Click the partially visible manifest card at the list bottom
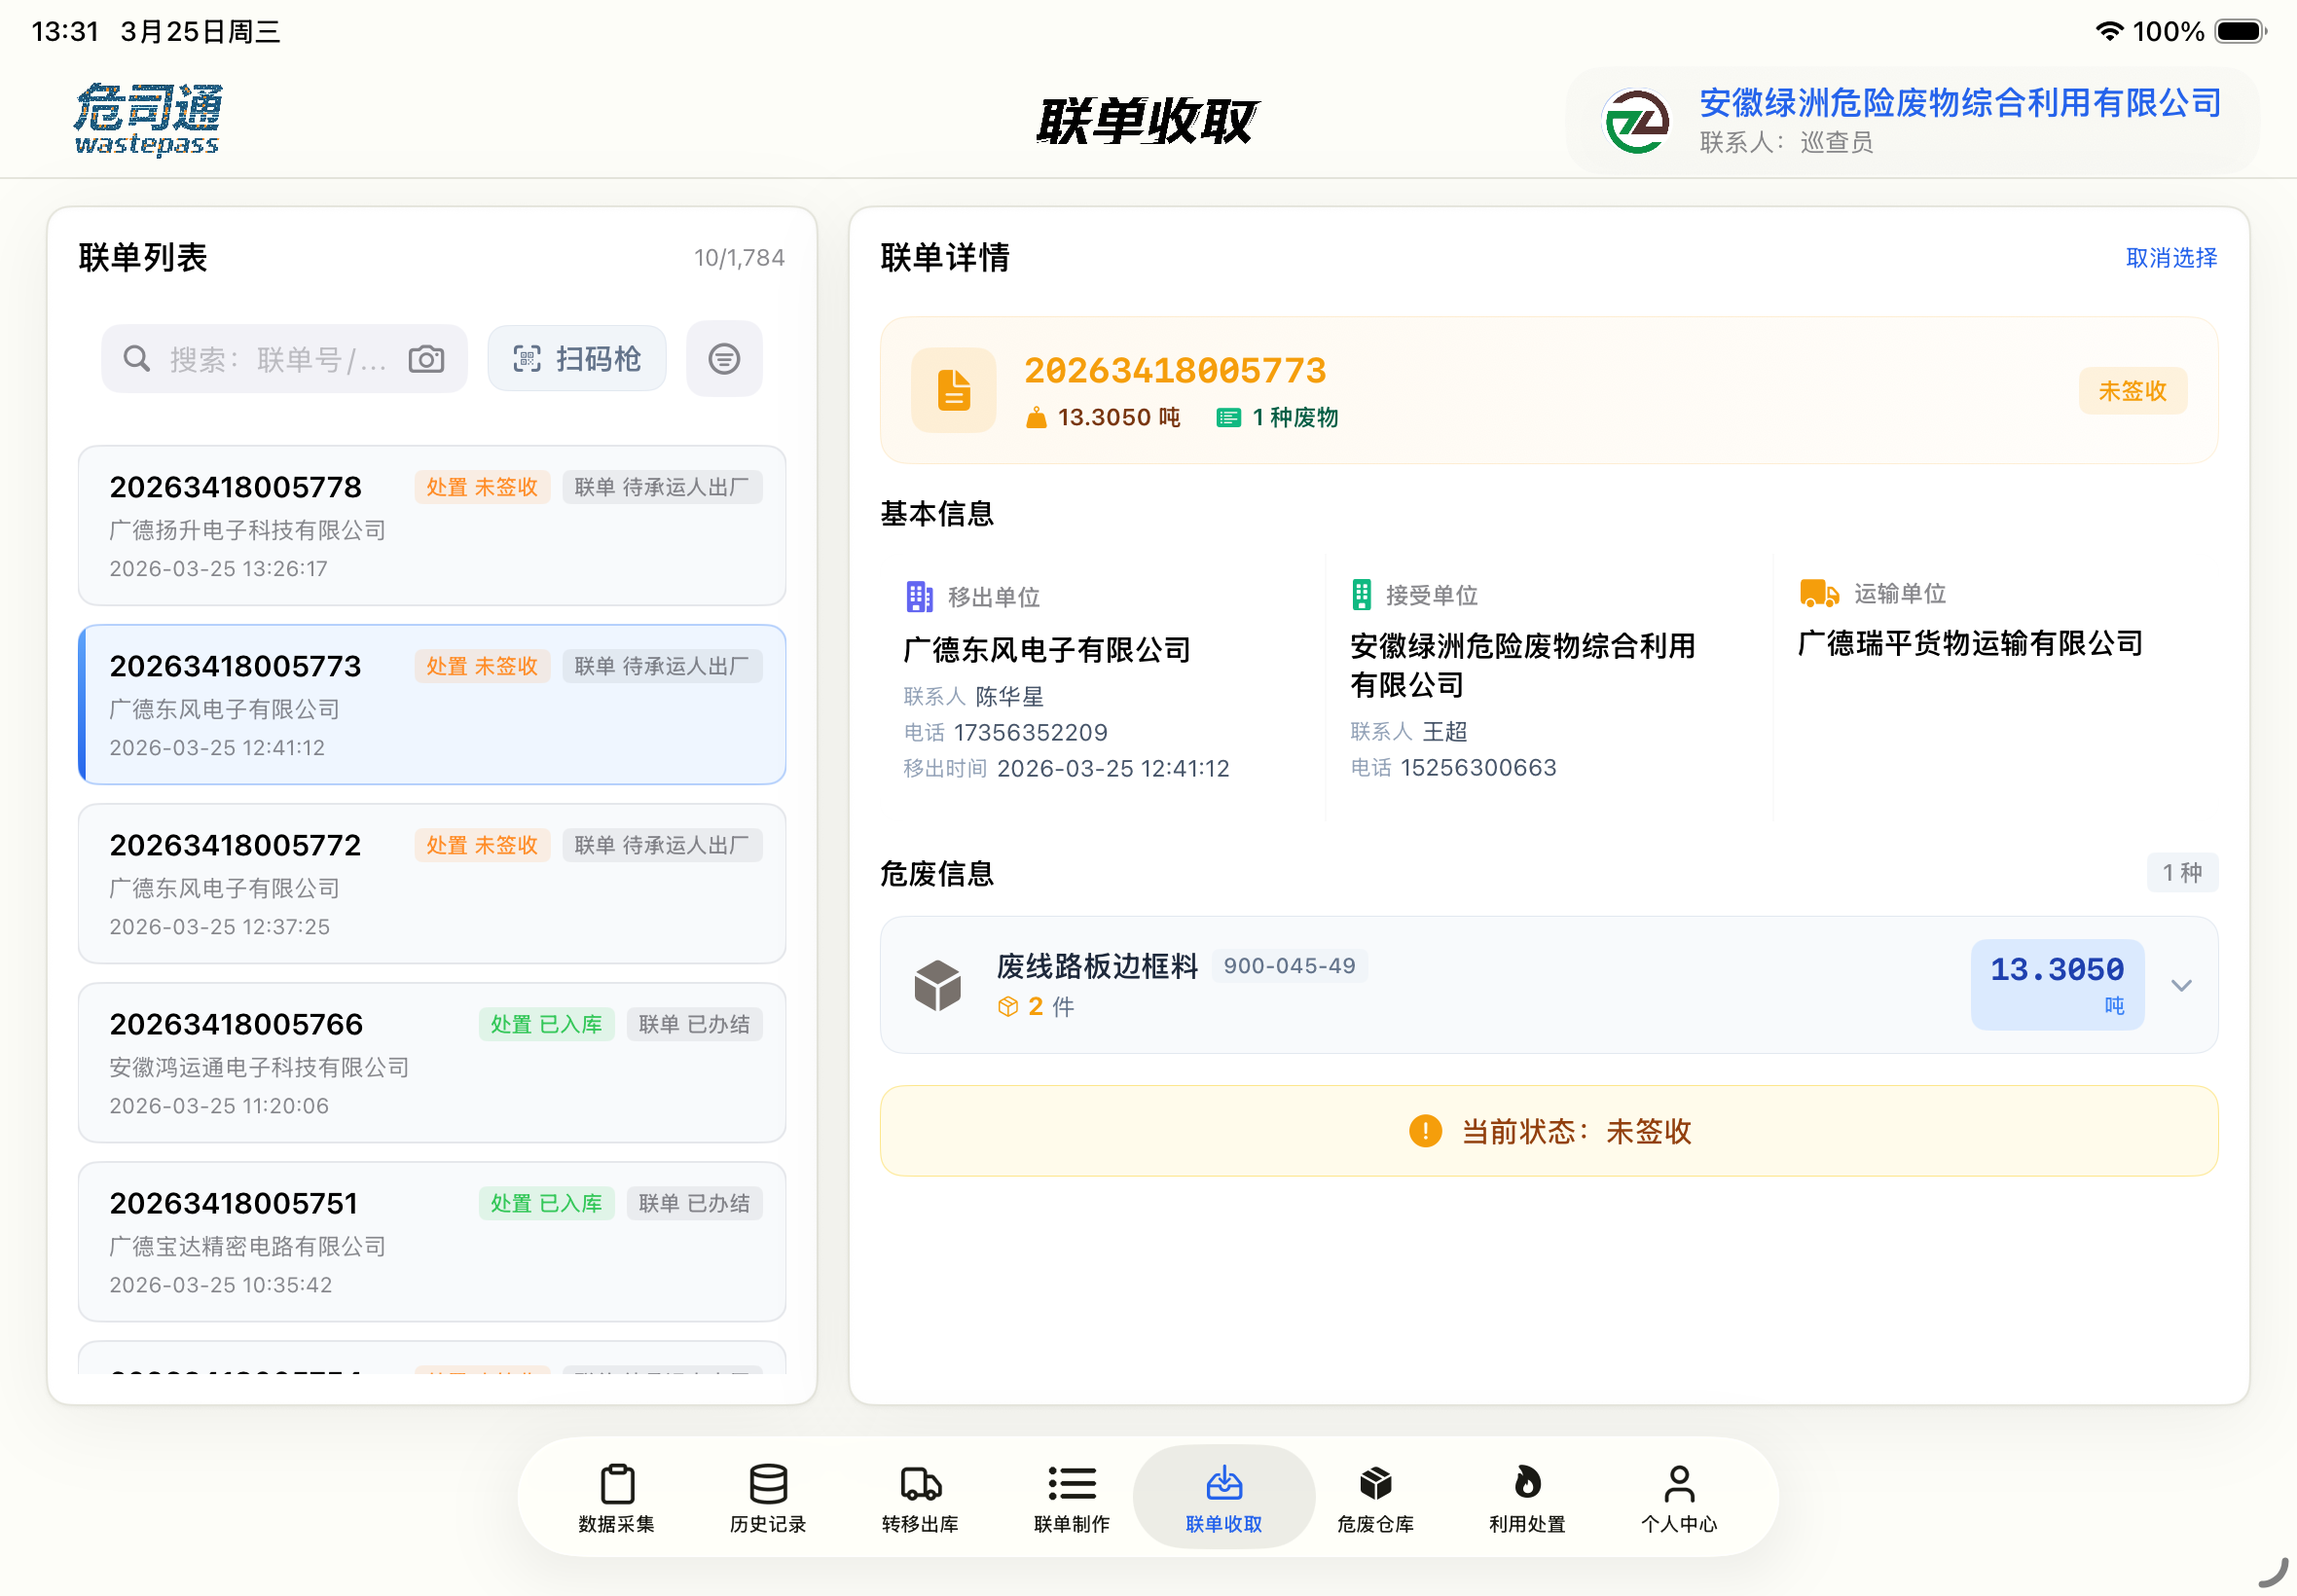The width and height of the screenshot is (2297, 1596). tap(432, 1358)
